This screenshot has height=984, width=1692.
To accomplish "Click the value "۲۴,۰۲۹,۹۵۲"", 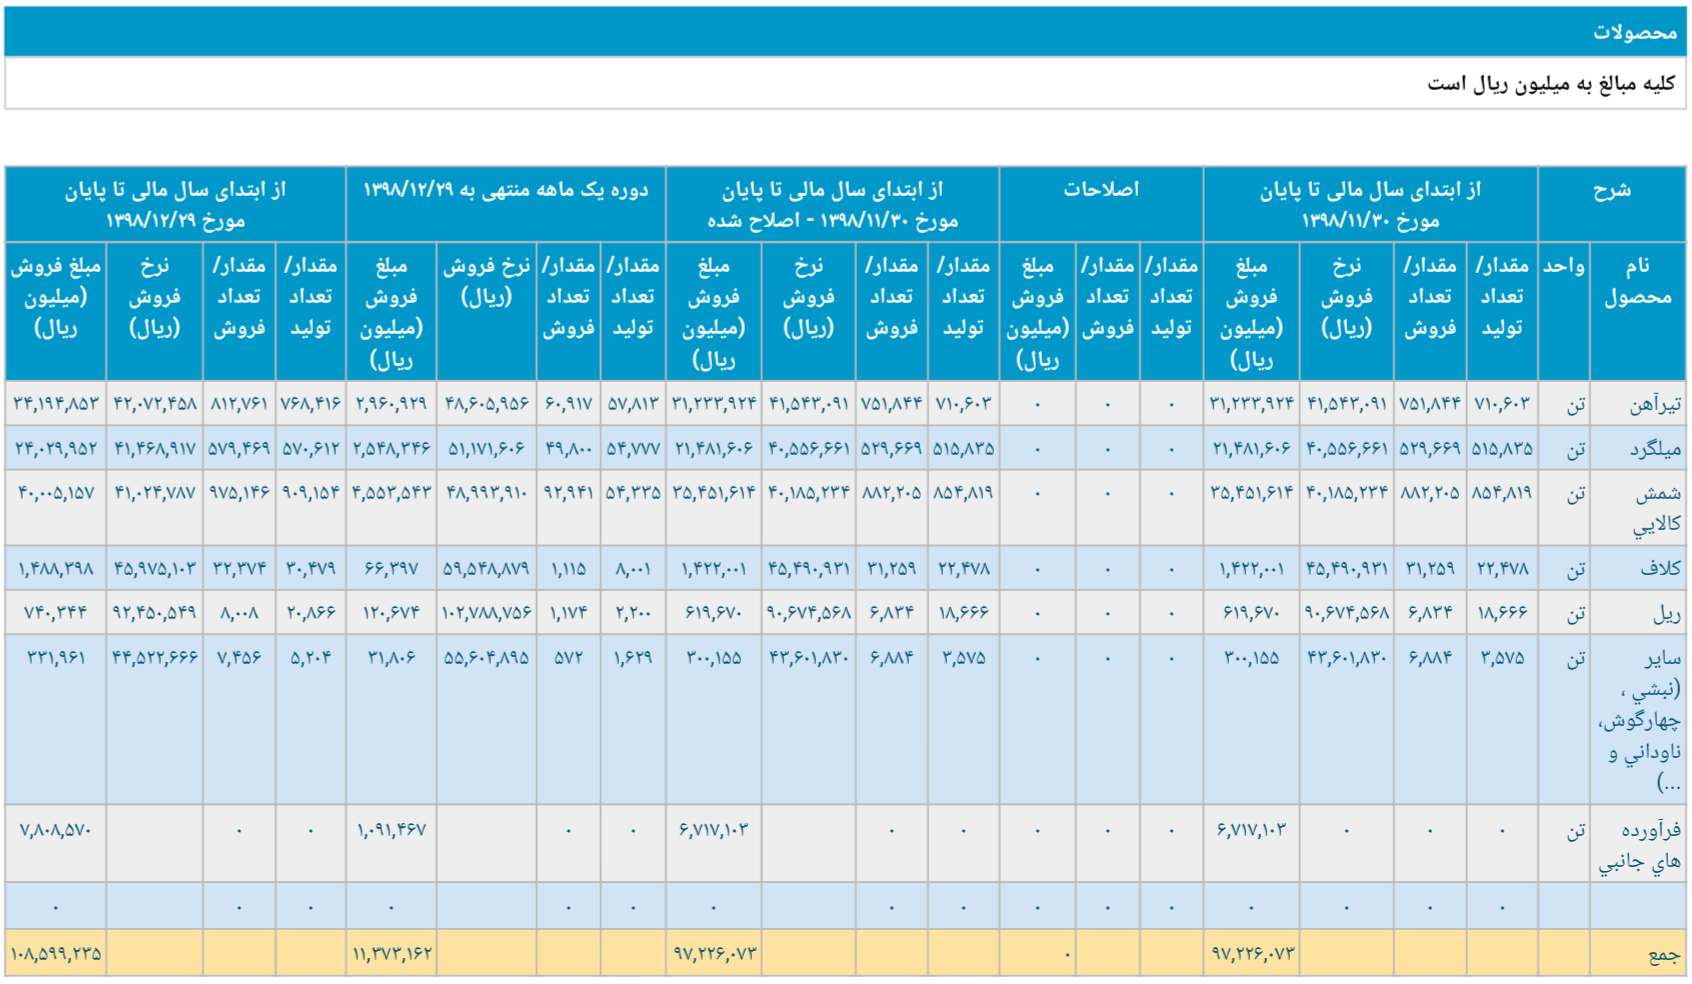I will (x=56, y=449).
